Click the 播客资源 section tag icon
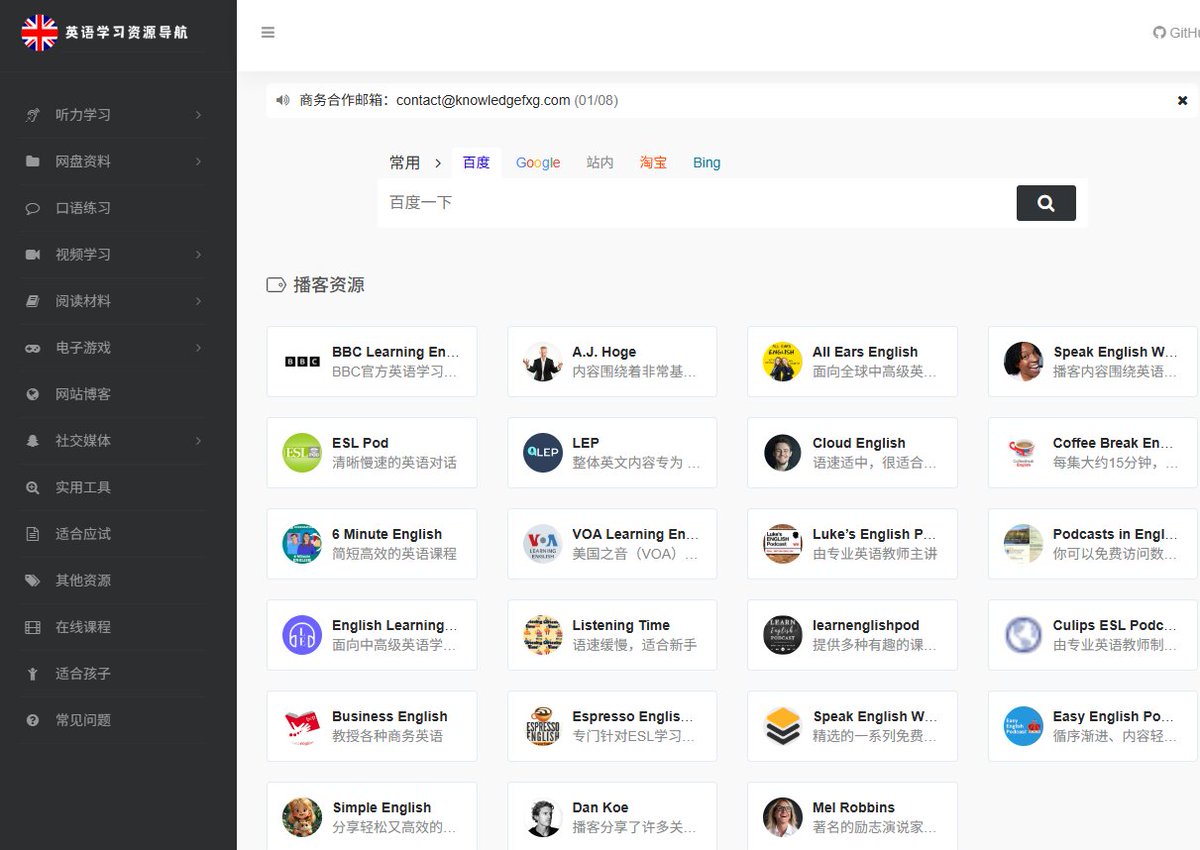This screenshot has width=1200, height=850. click(276, 285)
